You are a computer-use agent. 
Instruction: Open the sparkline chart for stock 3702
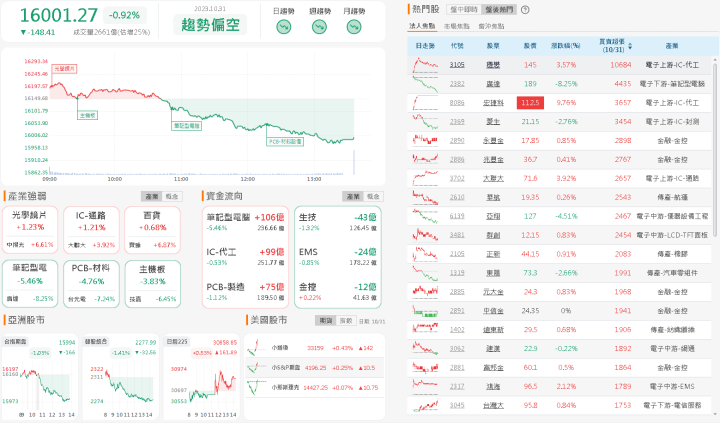click(x=425, y=178)
